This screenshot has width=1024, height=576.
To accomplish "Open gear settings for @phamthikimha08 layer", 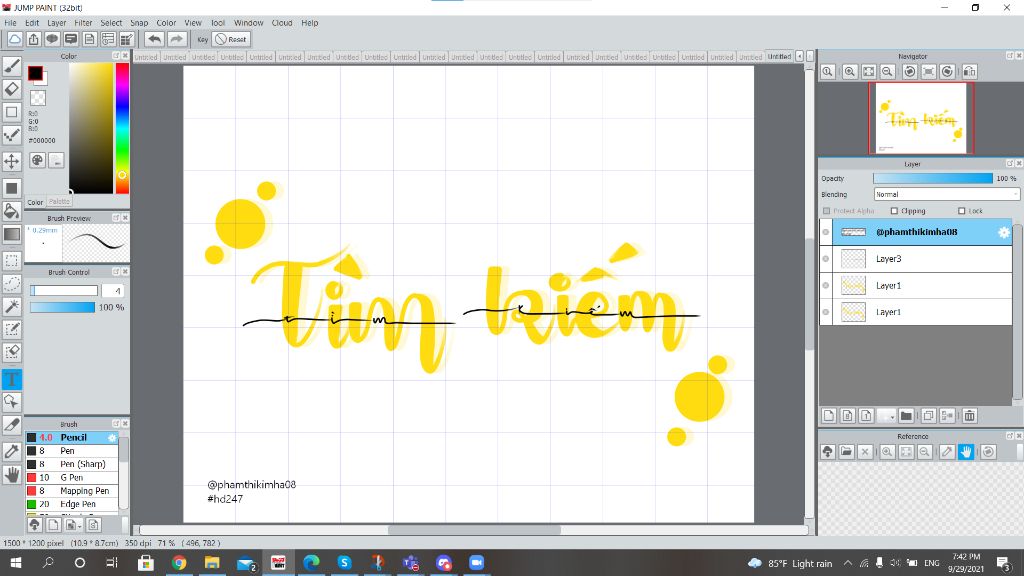I will click(1004, 232).
